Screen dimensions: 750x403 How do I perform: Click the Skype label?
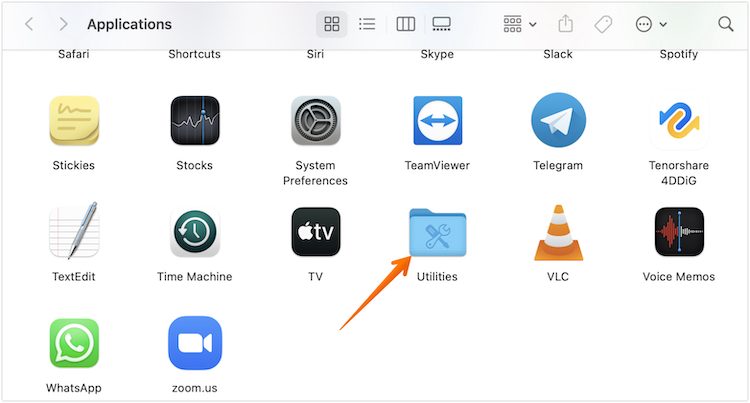(437, 54)
